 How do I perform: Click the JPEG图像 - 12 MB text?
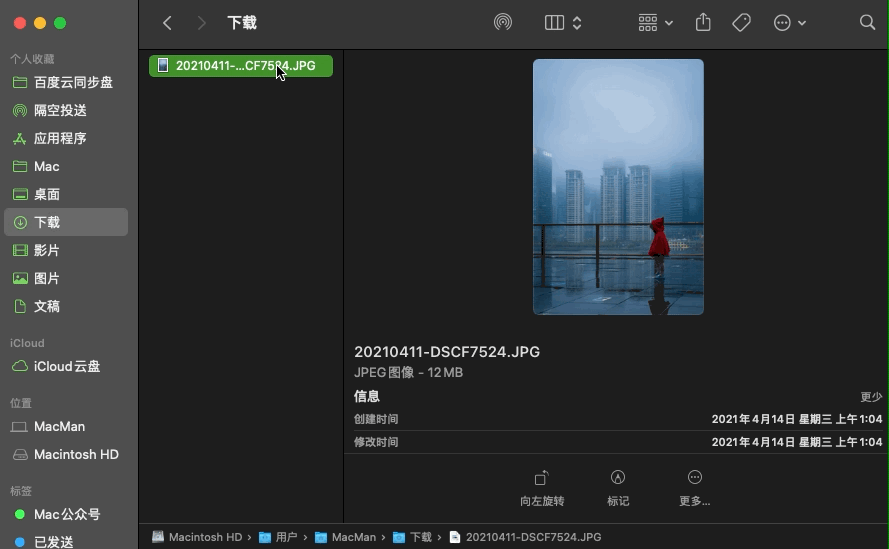[x=408, y=373]
